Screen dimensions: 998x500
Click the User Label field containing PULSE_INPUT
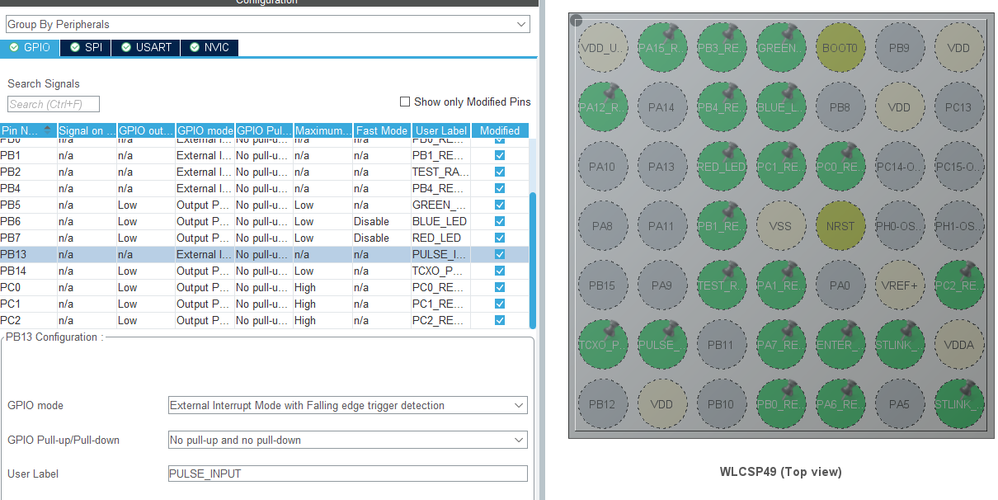(348, 474)
